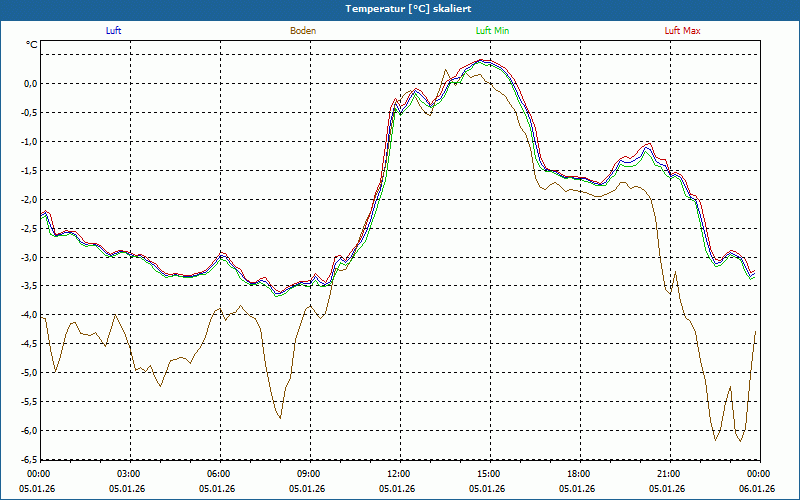Click the -6,5 y-axis label
800x500 pixels.
click(29, 459)
